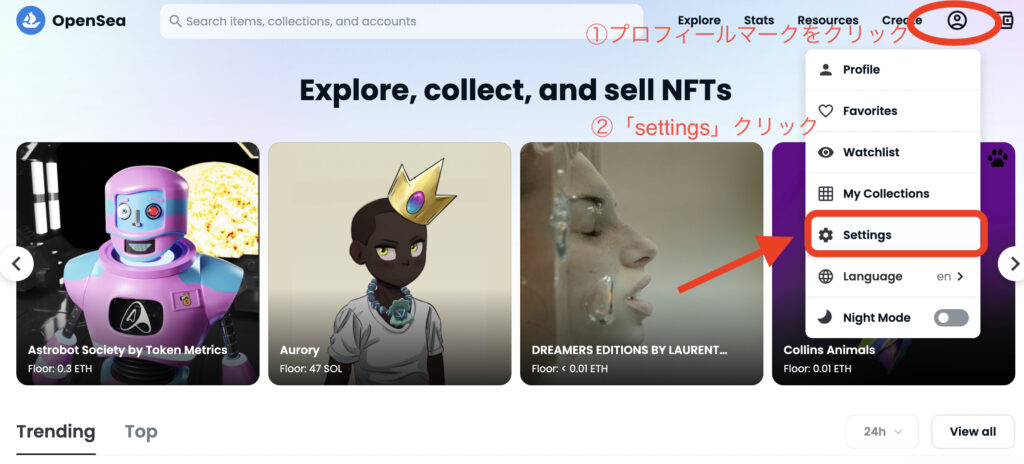This screenshot has width=1024, height=464.
Task: Click the Settings gear icon
Action: [826, 235]
